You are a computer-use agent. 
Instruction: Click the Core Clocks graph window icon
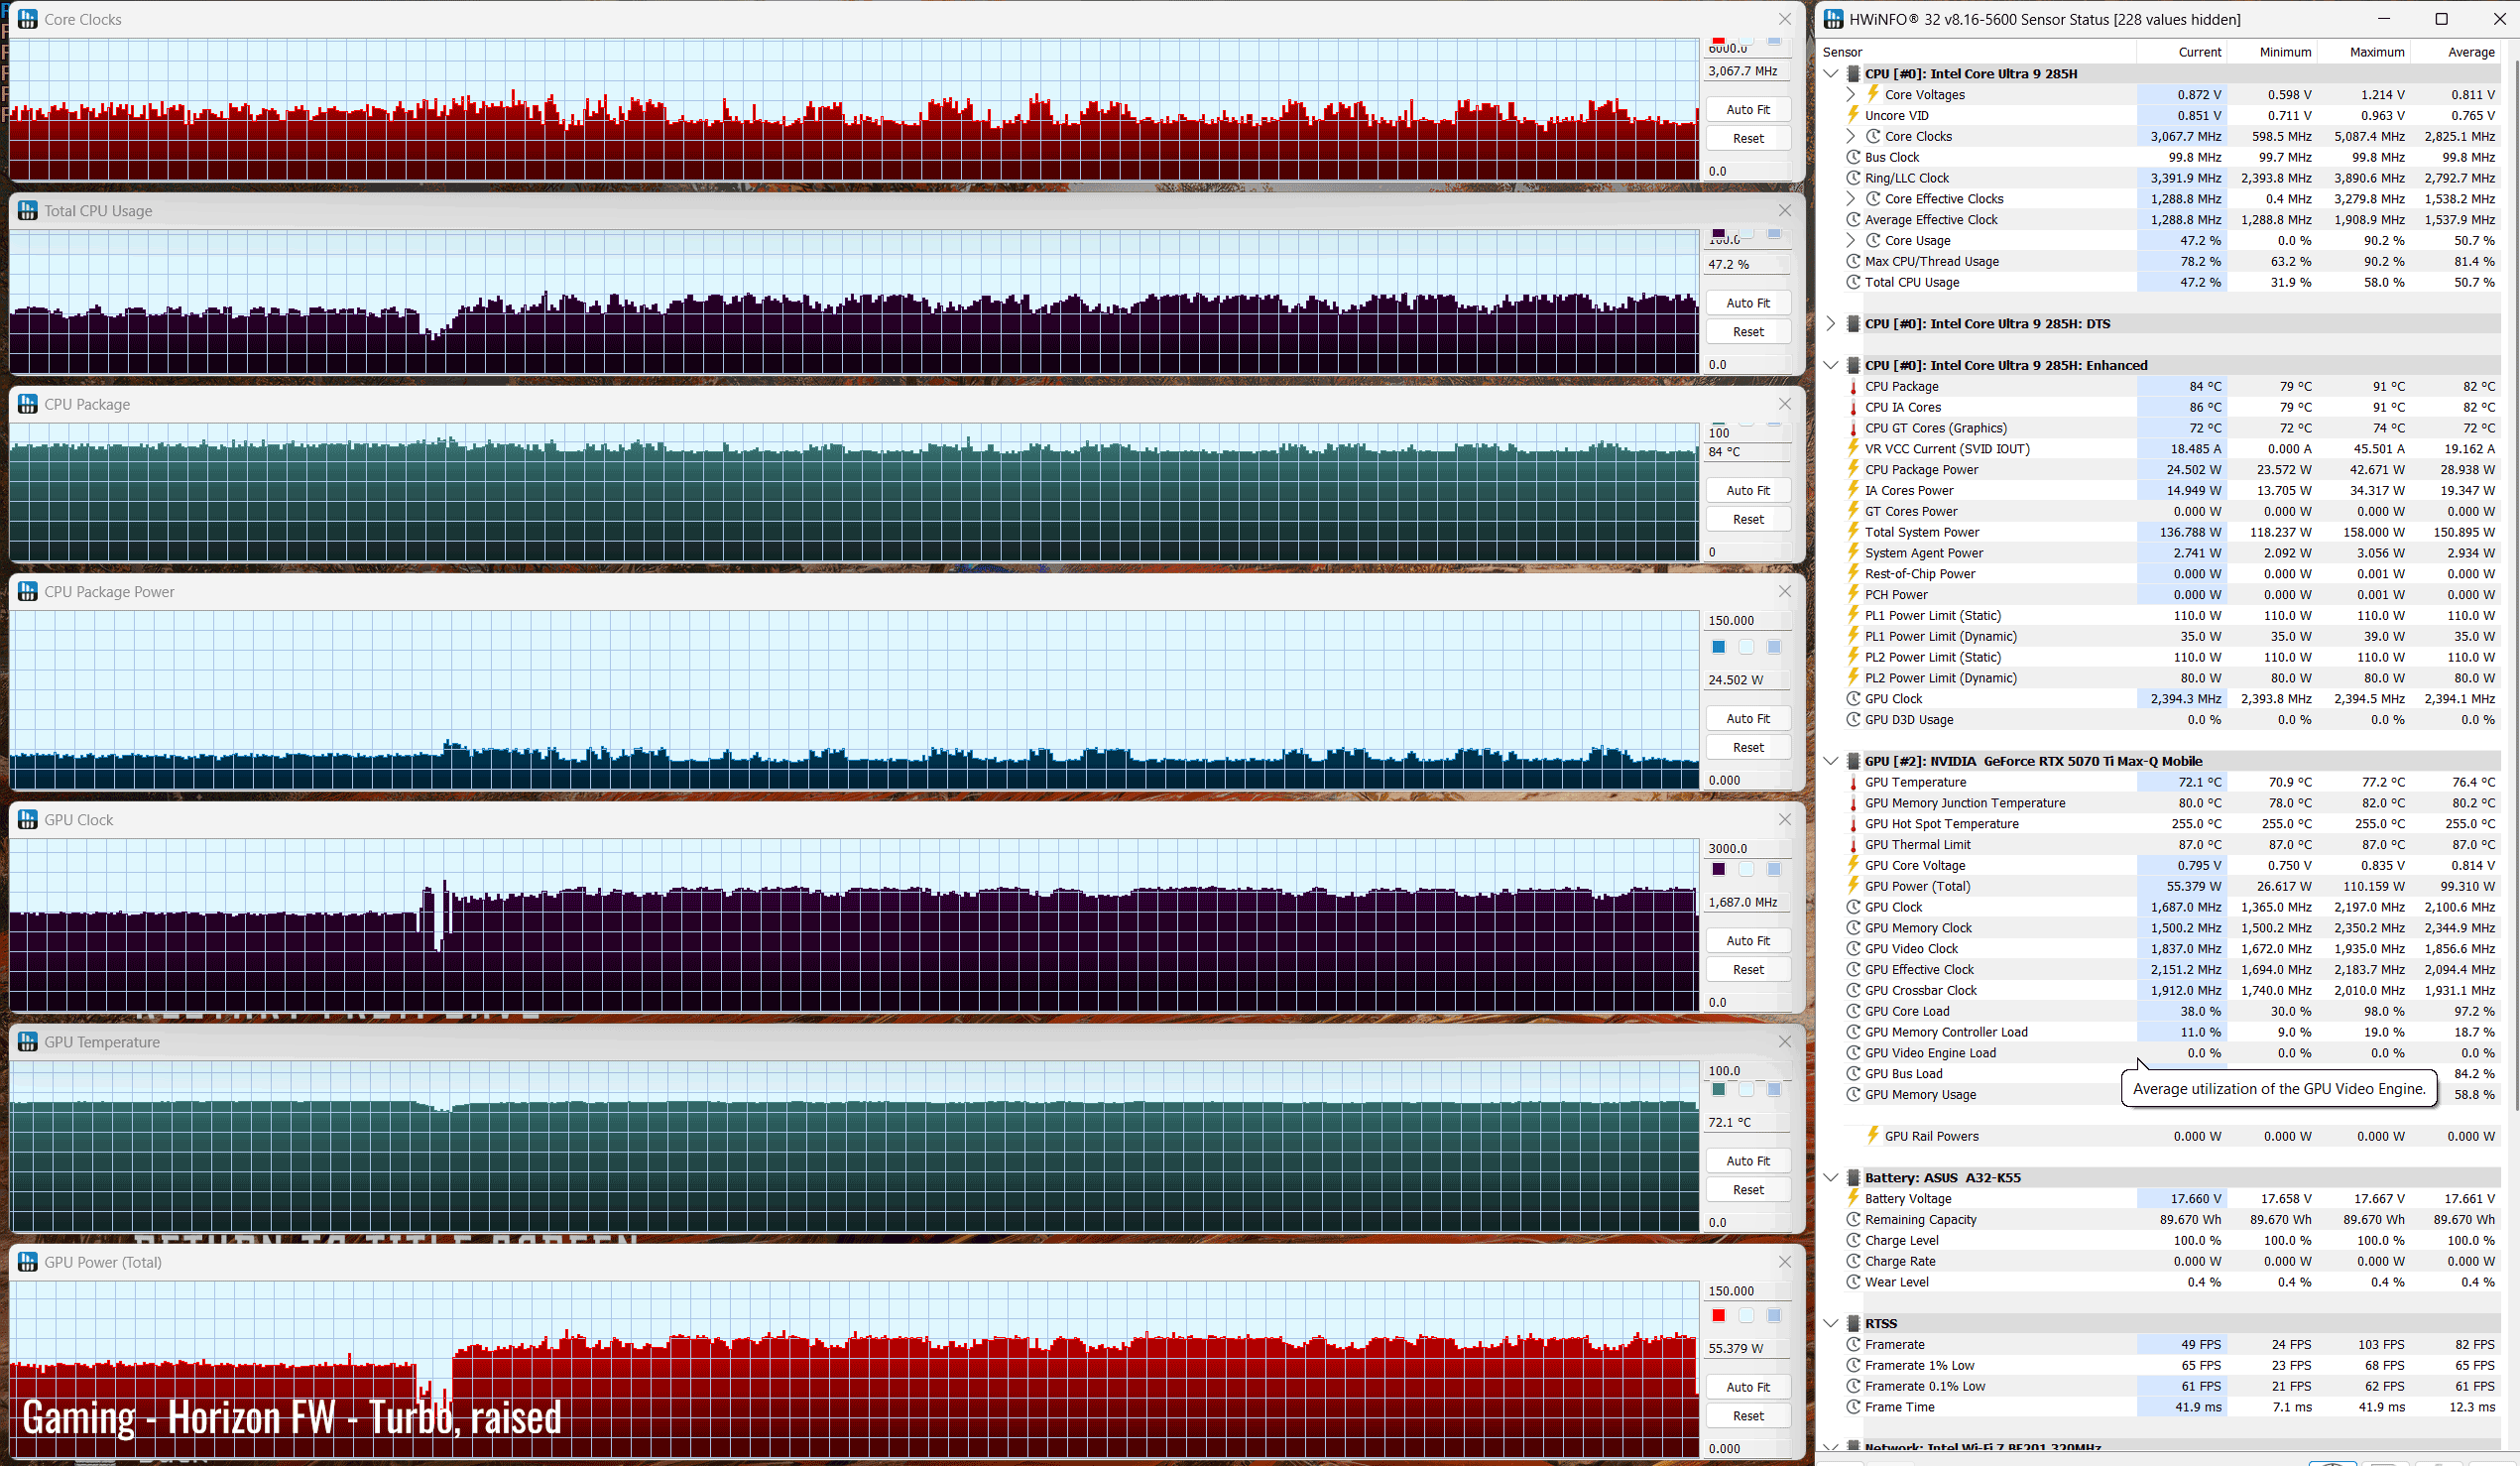click(27, 19)
